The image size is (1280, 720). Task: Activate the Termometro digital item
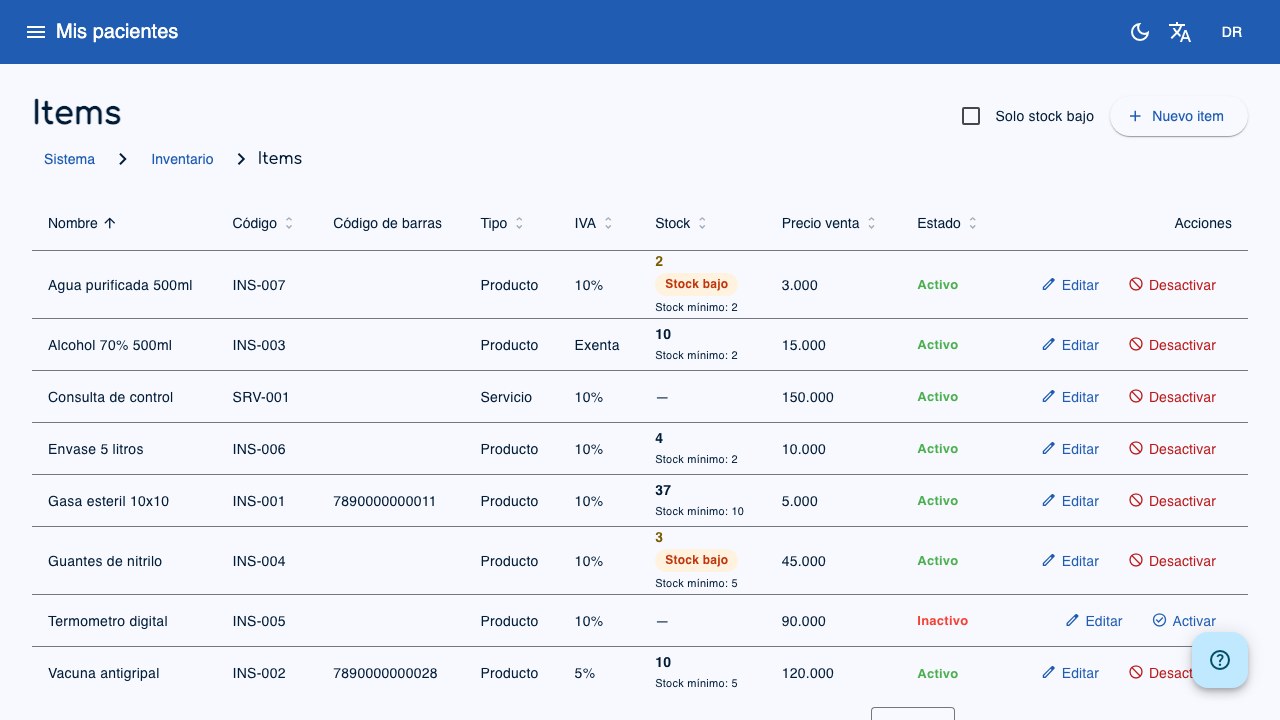(x=1184, y=621)
